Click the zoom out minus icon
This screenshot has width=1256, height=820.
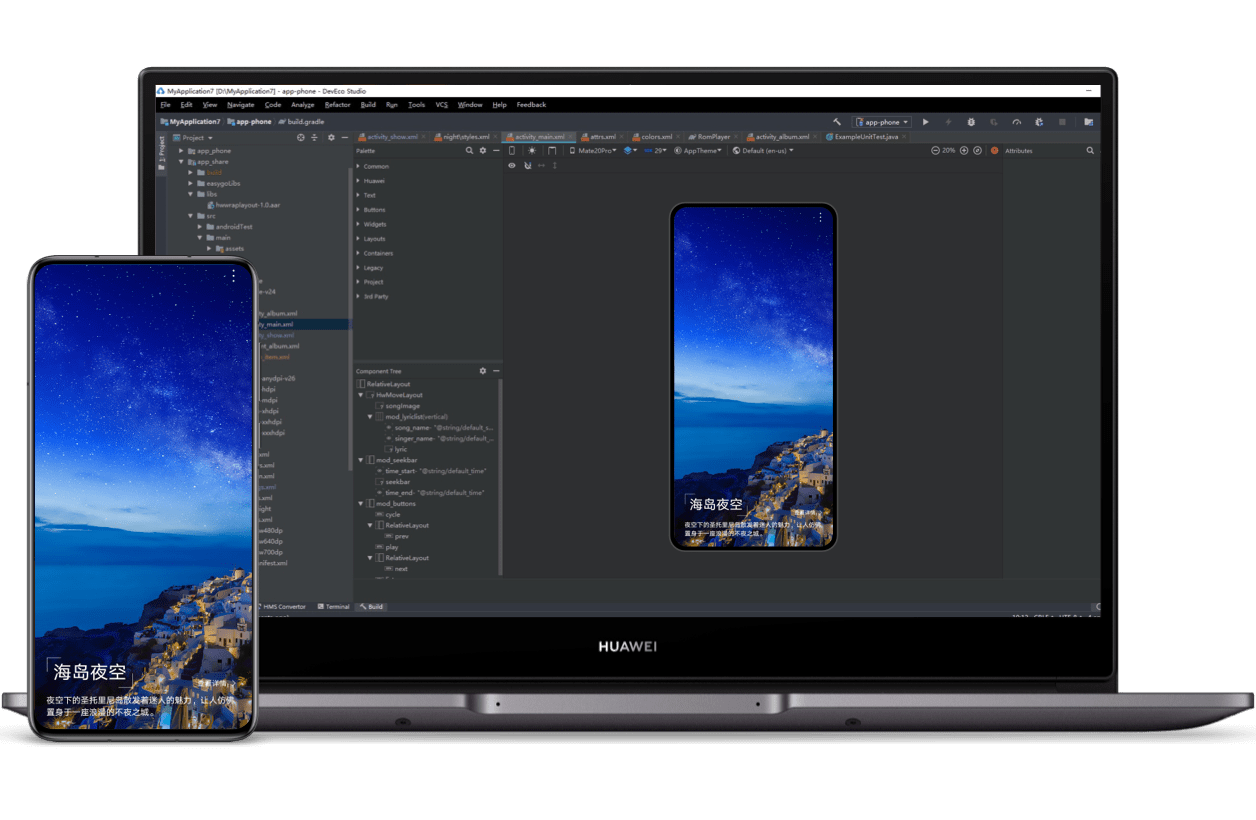click(x=936, y=151)
